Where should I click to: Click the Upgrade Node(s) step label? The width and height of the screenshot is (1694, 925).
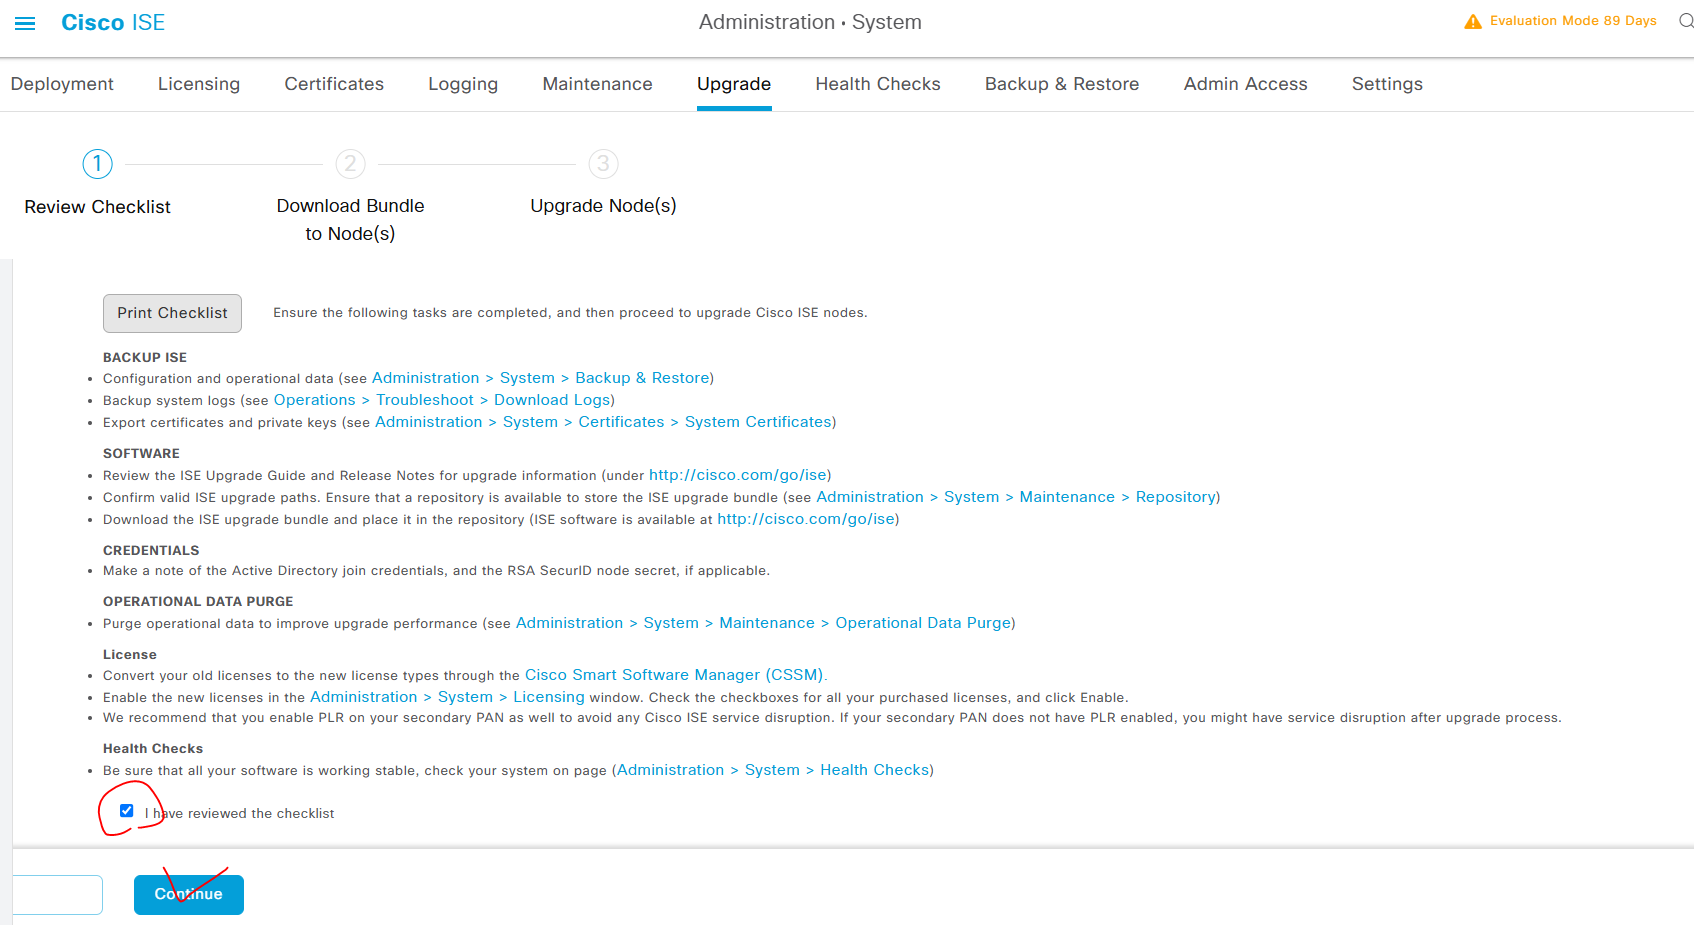coord(603,206)
